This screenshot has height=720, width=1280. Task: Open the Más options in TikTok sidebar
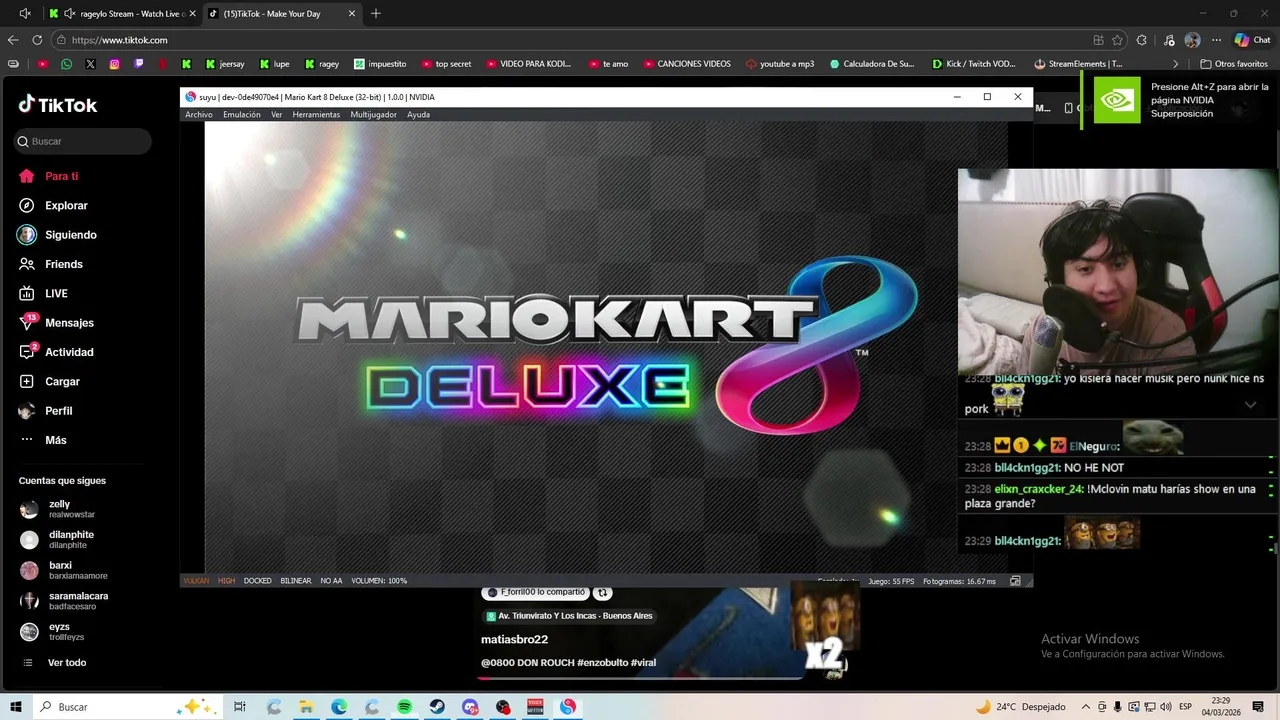coord(43,440)
